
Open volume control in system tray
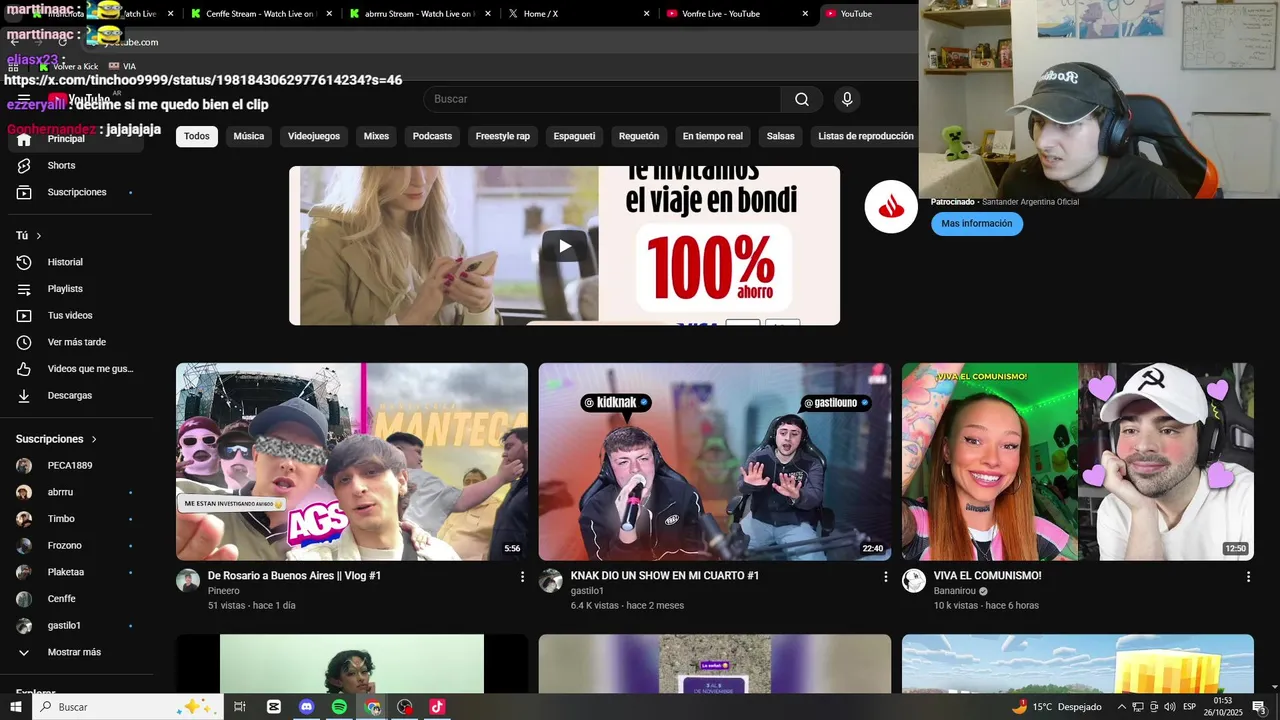[1170, 707]
